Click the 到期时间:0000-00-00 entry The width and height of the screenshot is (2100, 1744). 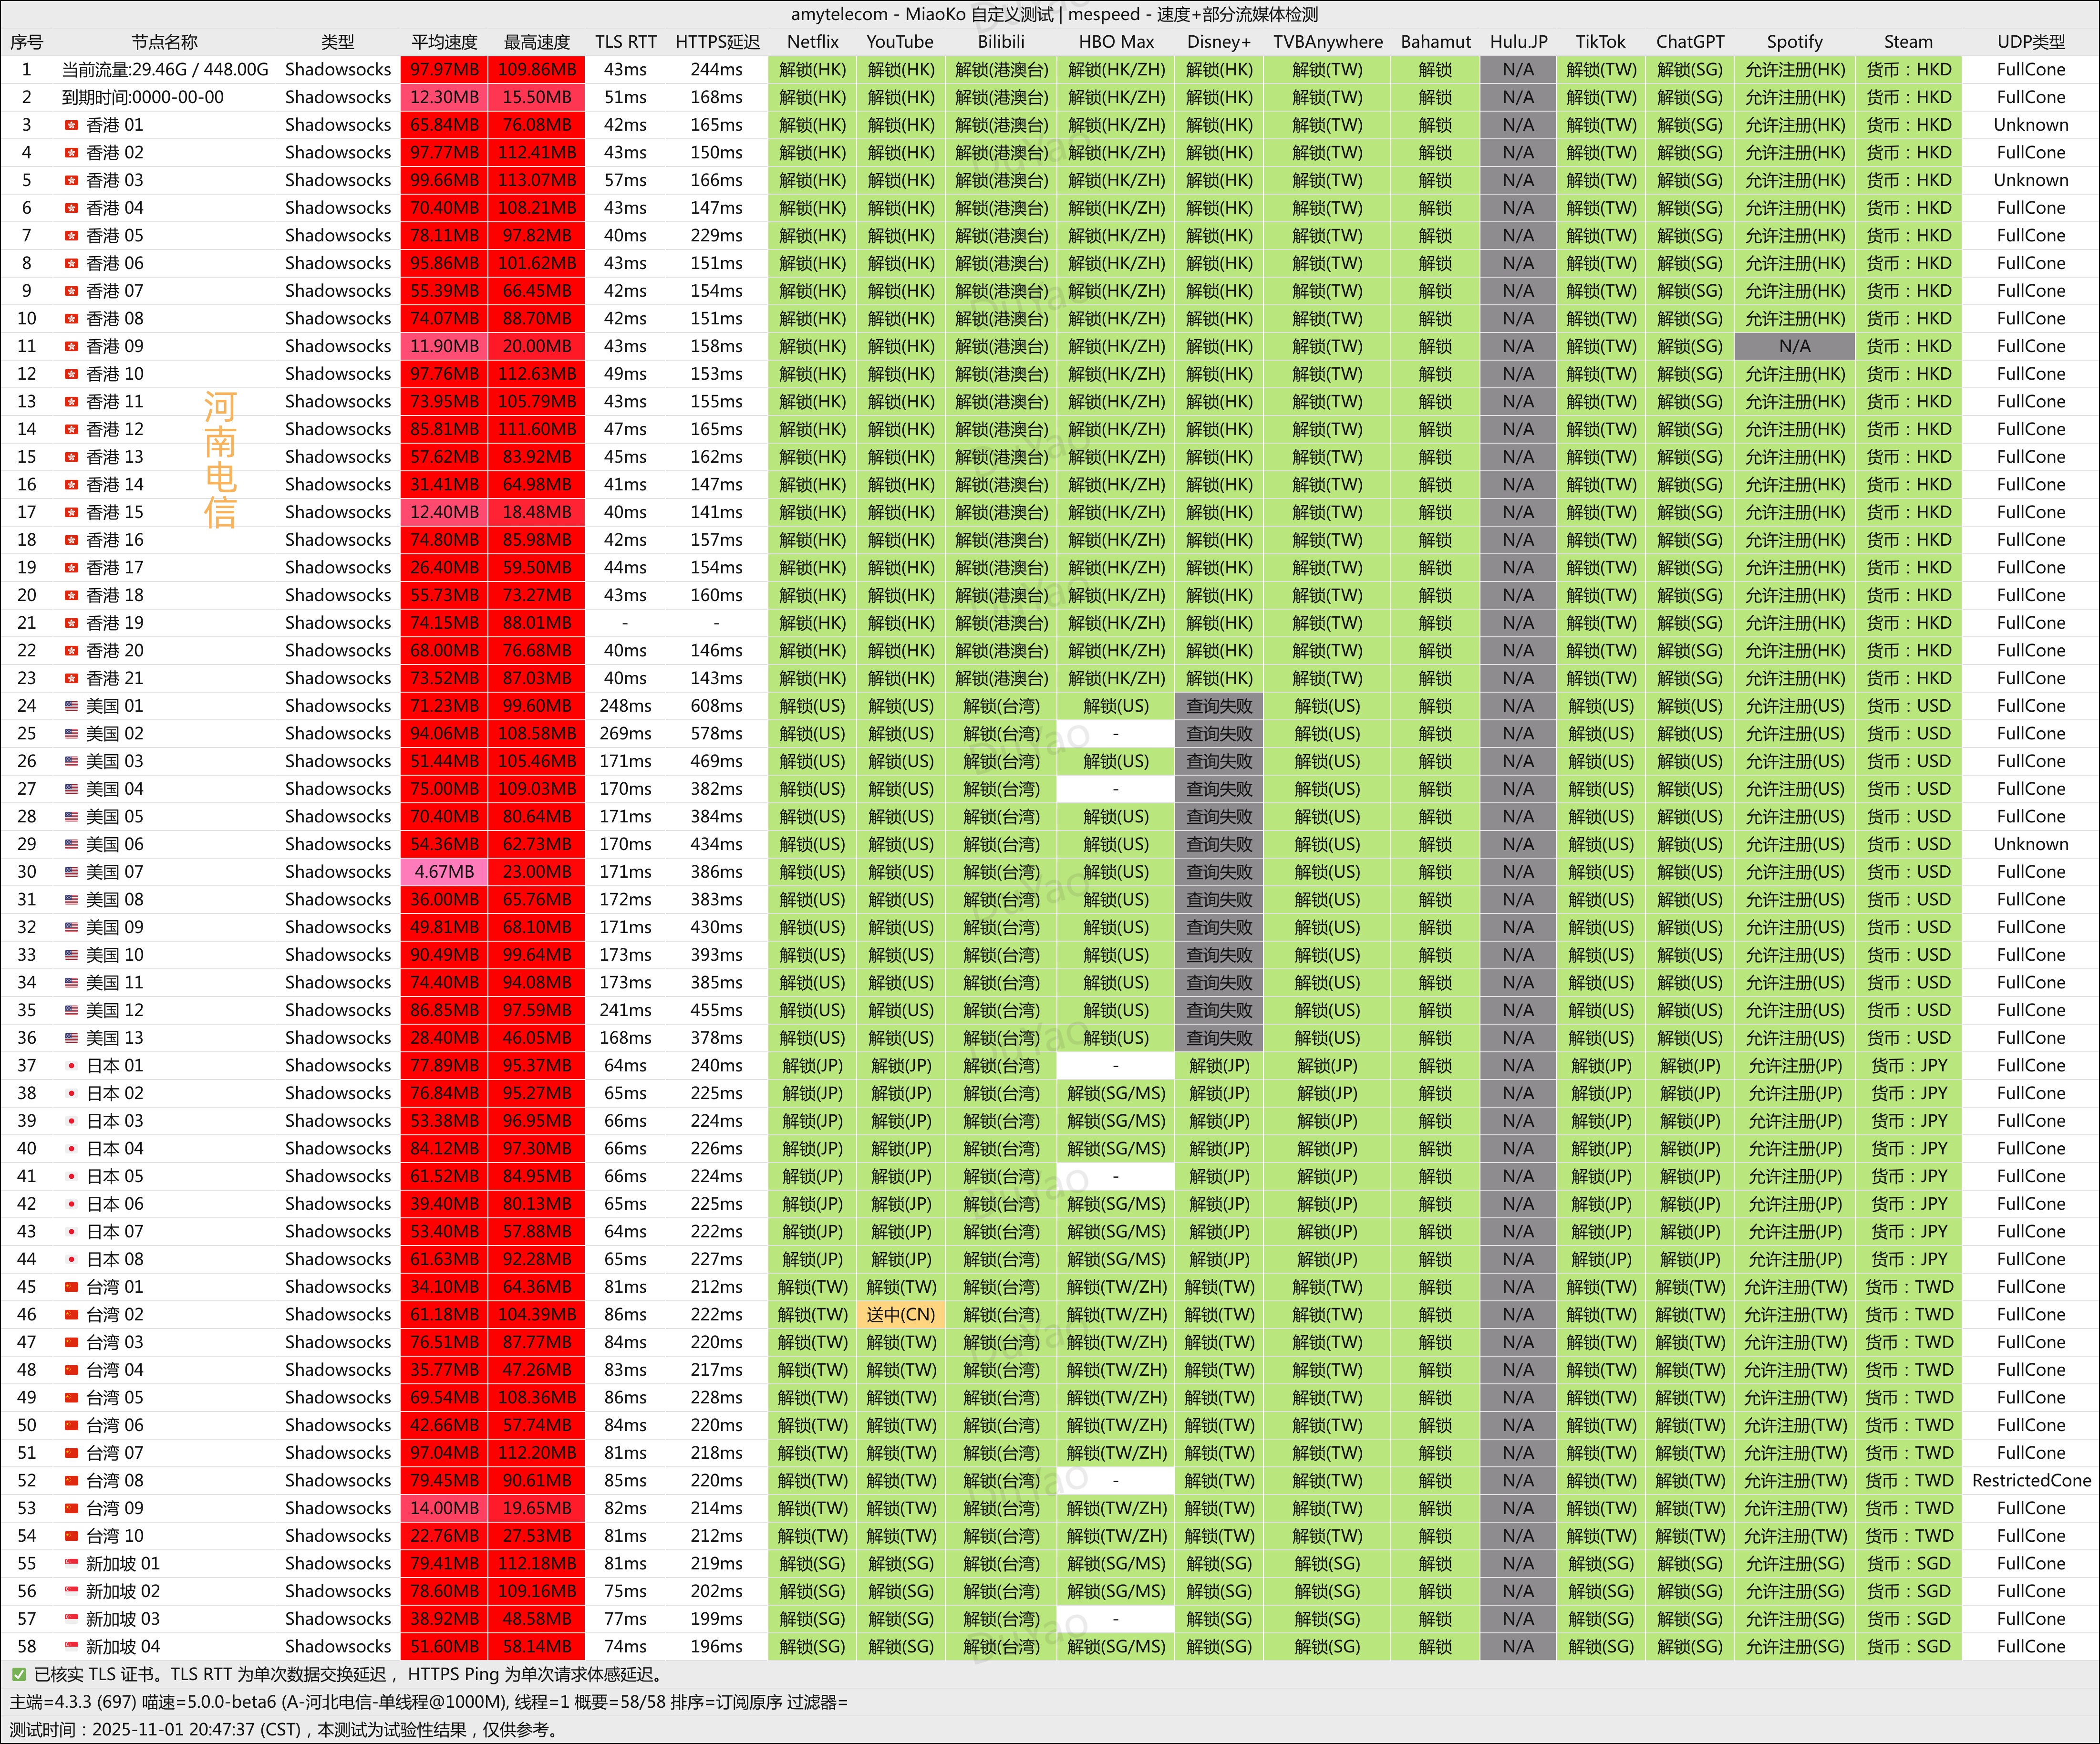tap(143, 97)
